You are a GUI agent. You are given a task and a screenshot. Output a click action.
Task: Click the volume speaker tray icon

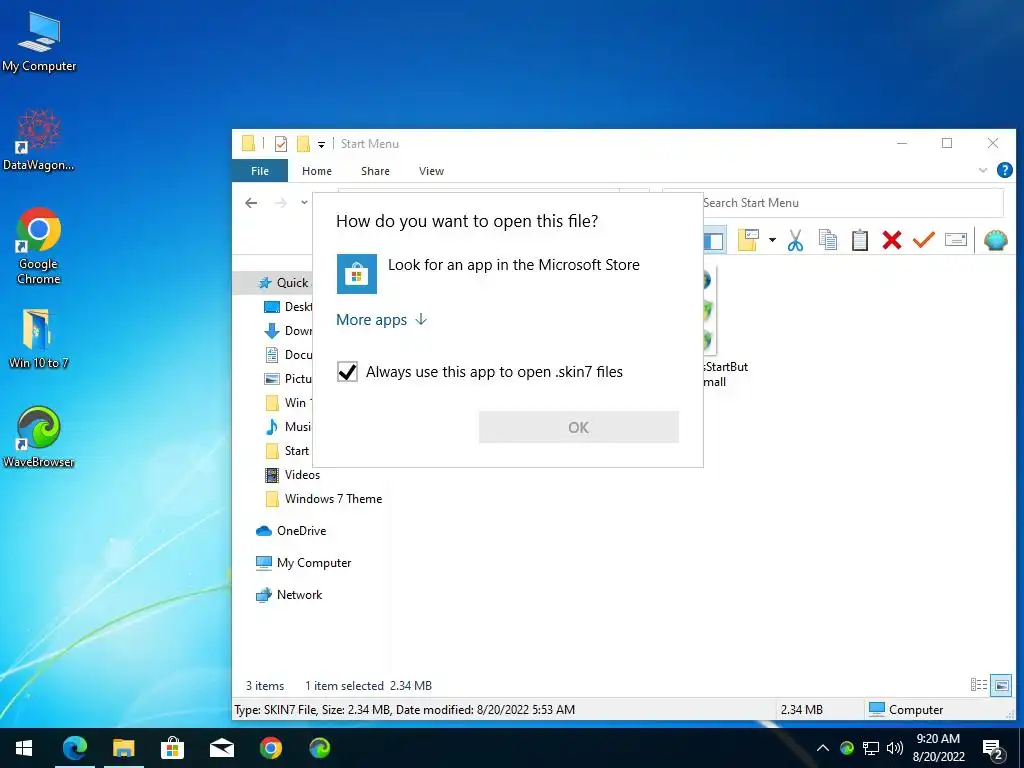(895, 748)
